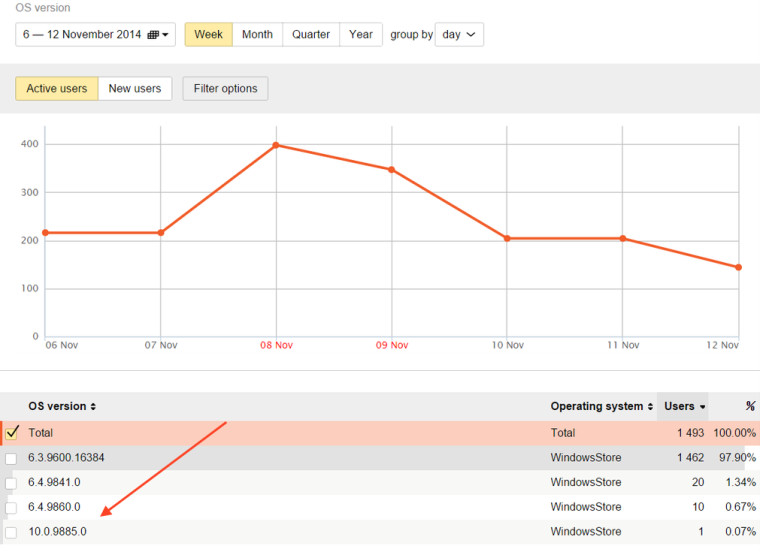Select the Week period tab
This screenshot has height=552, width=760.
point(208,35)
